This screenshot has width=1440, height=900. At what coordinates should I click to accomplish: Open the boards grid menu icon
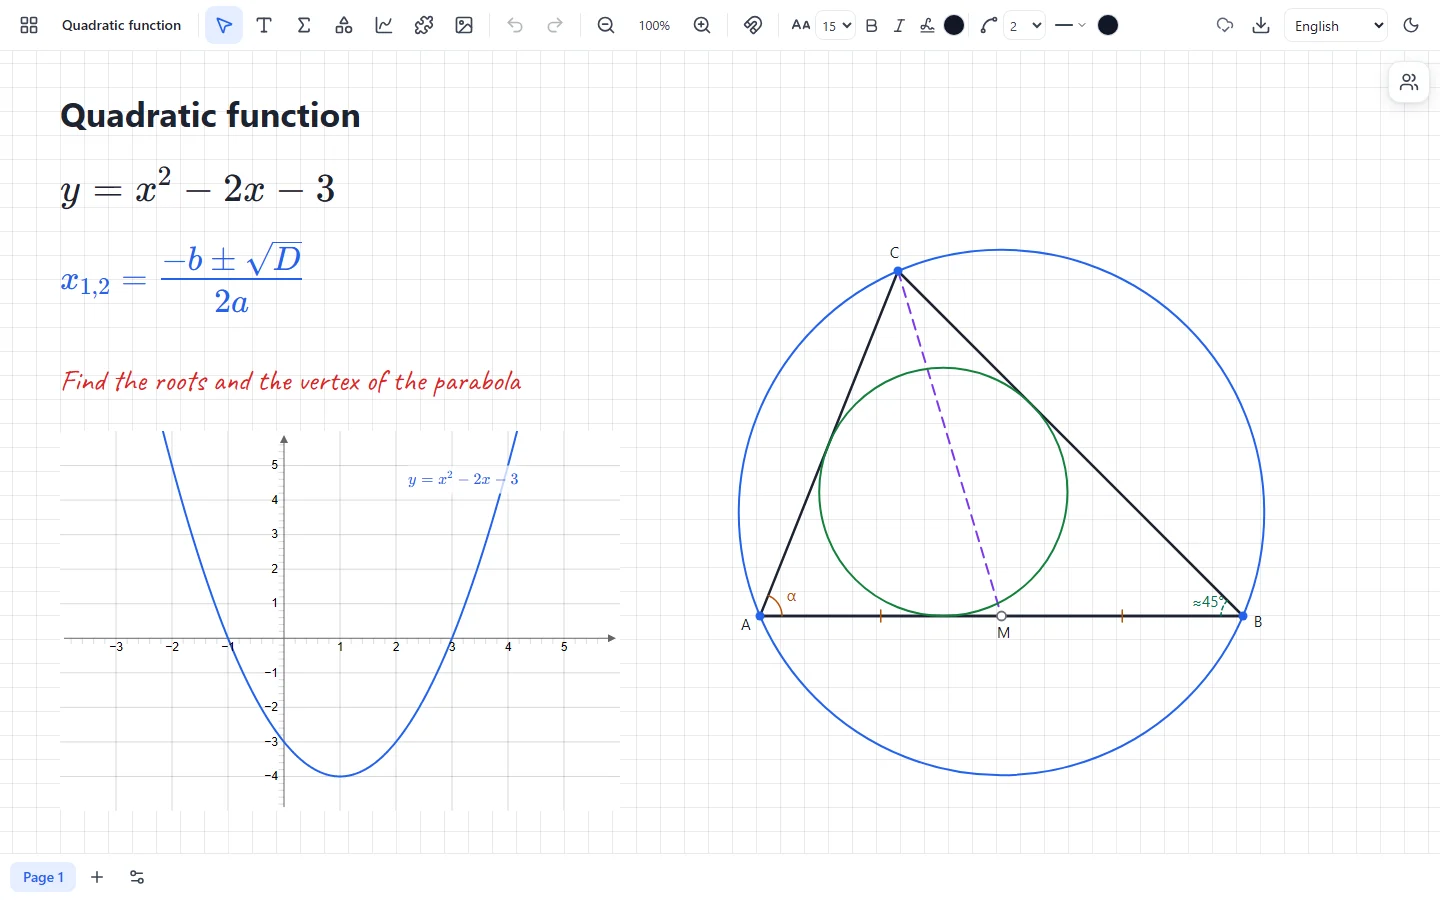pos(29,25)
